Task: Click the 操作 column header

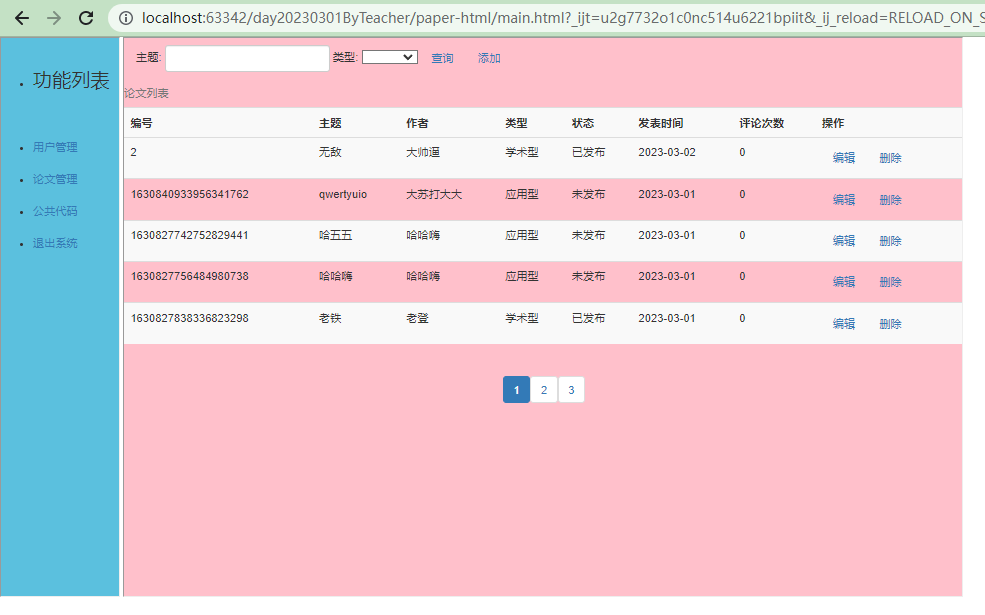Action: click(833, 123)
